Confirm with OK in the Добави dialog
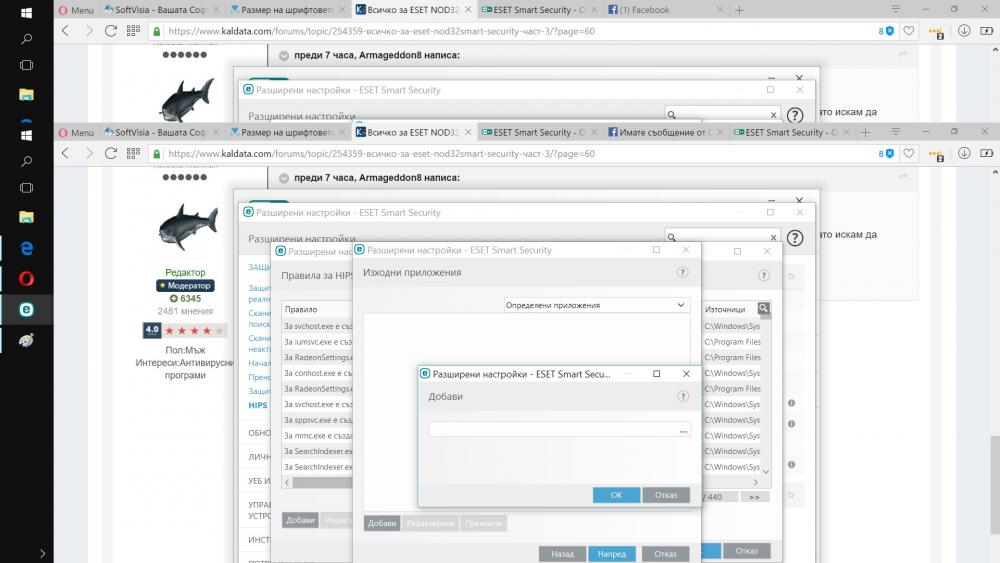Image resolution: width=1000 pixels, height=563 pixels. [x=616, y=495]
